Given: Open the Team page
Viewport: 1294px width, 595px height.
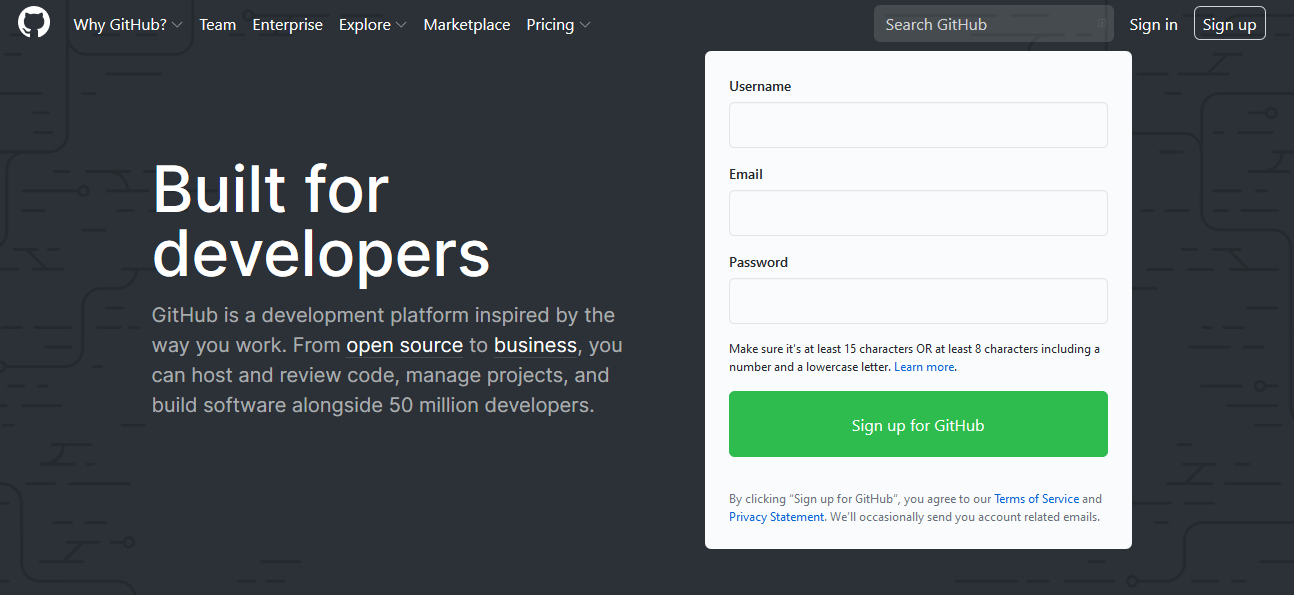Looking at the screenshot, I should (x=217, y=24).
